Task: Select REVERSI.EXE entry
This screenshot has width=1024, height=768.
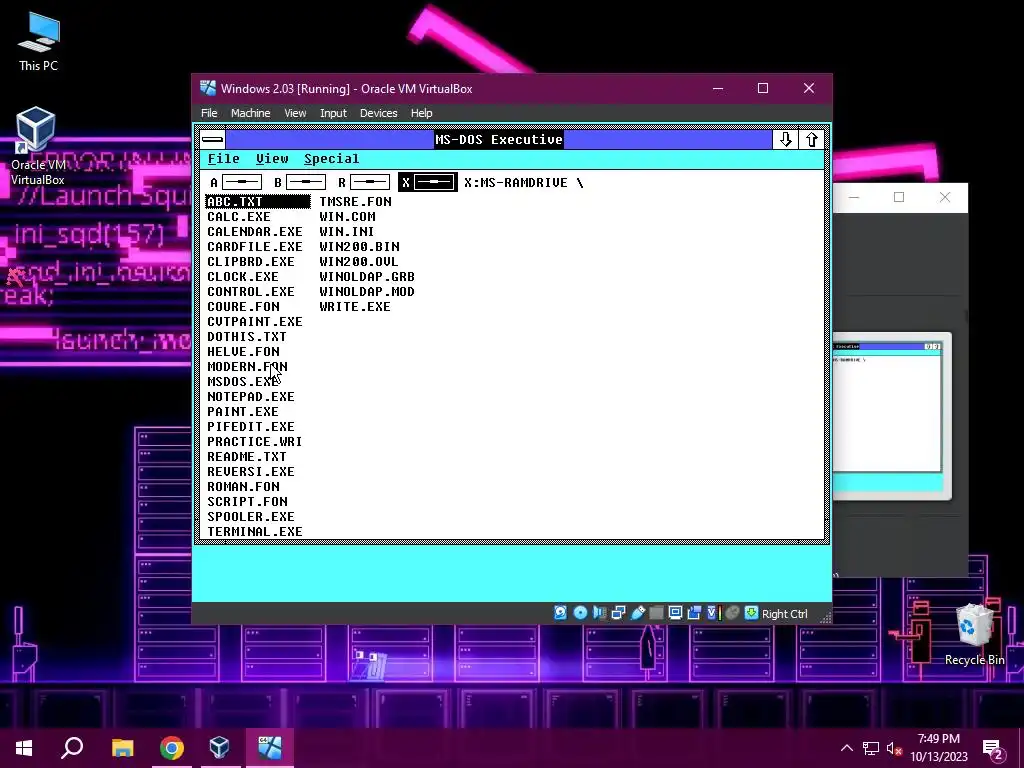Action: coord(251,472)
